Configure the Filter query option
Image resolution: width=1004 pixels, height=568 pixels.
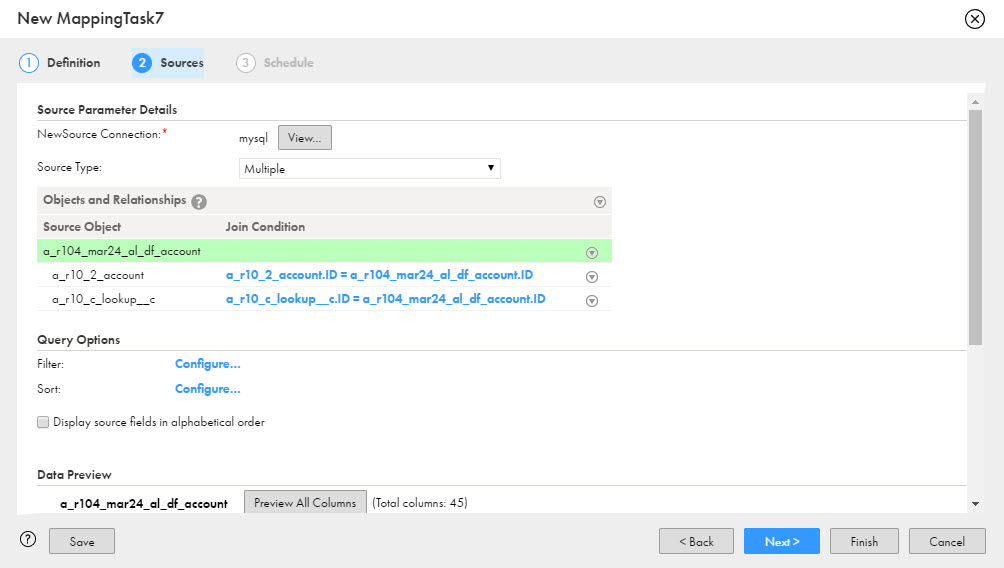point(208,364)
